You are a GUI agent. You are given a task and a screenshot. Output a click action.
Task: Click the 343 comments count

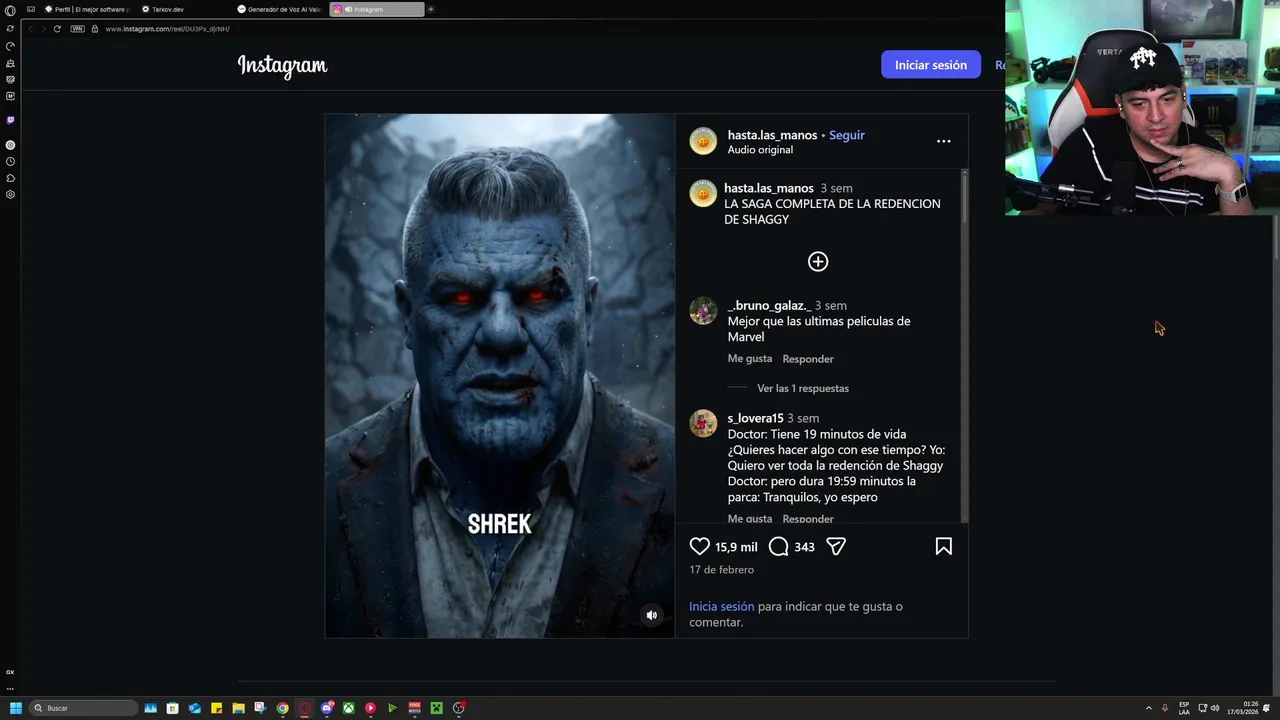click(x=804, y=547)
